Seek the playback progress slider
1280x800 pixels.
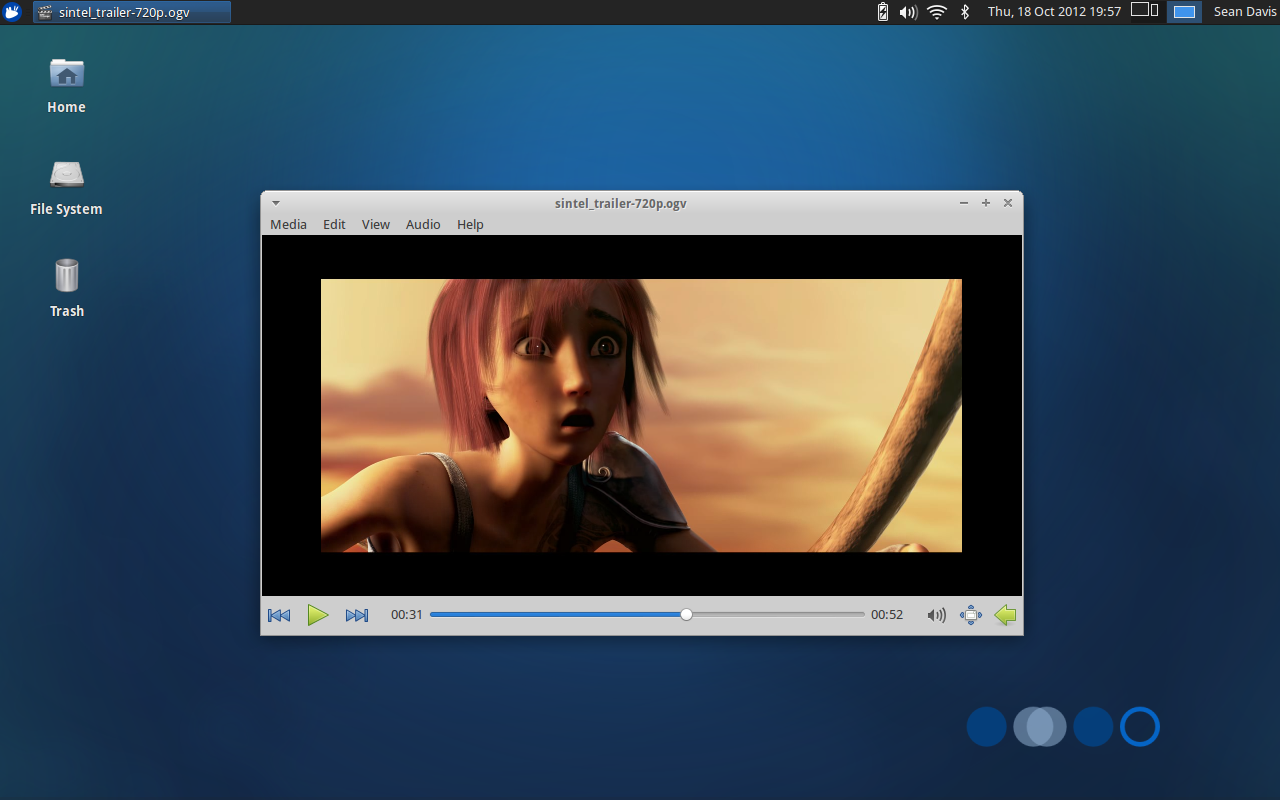tap(686, 614)
